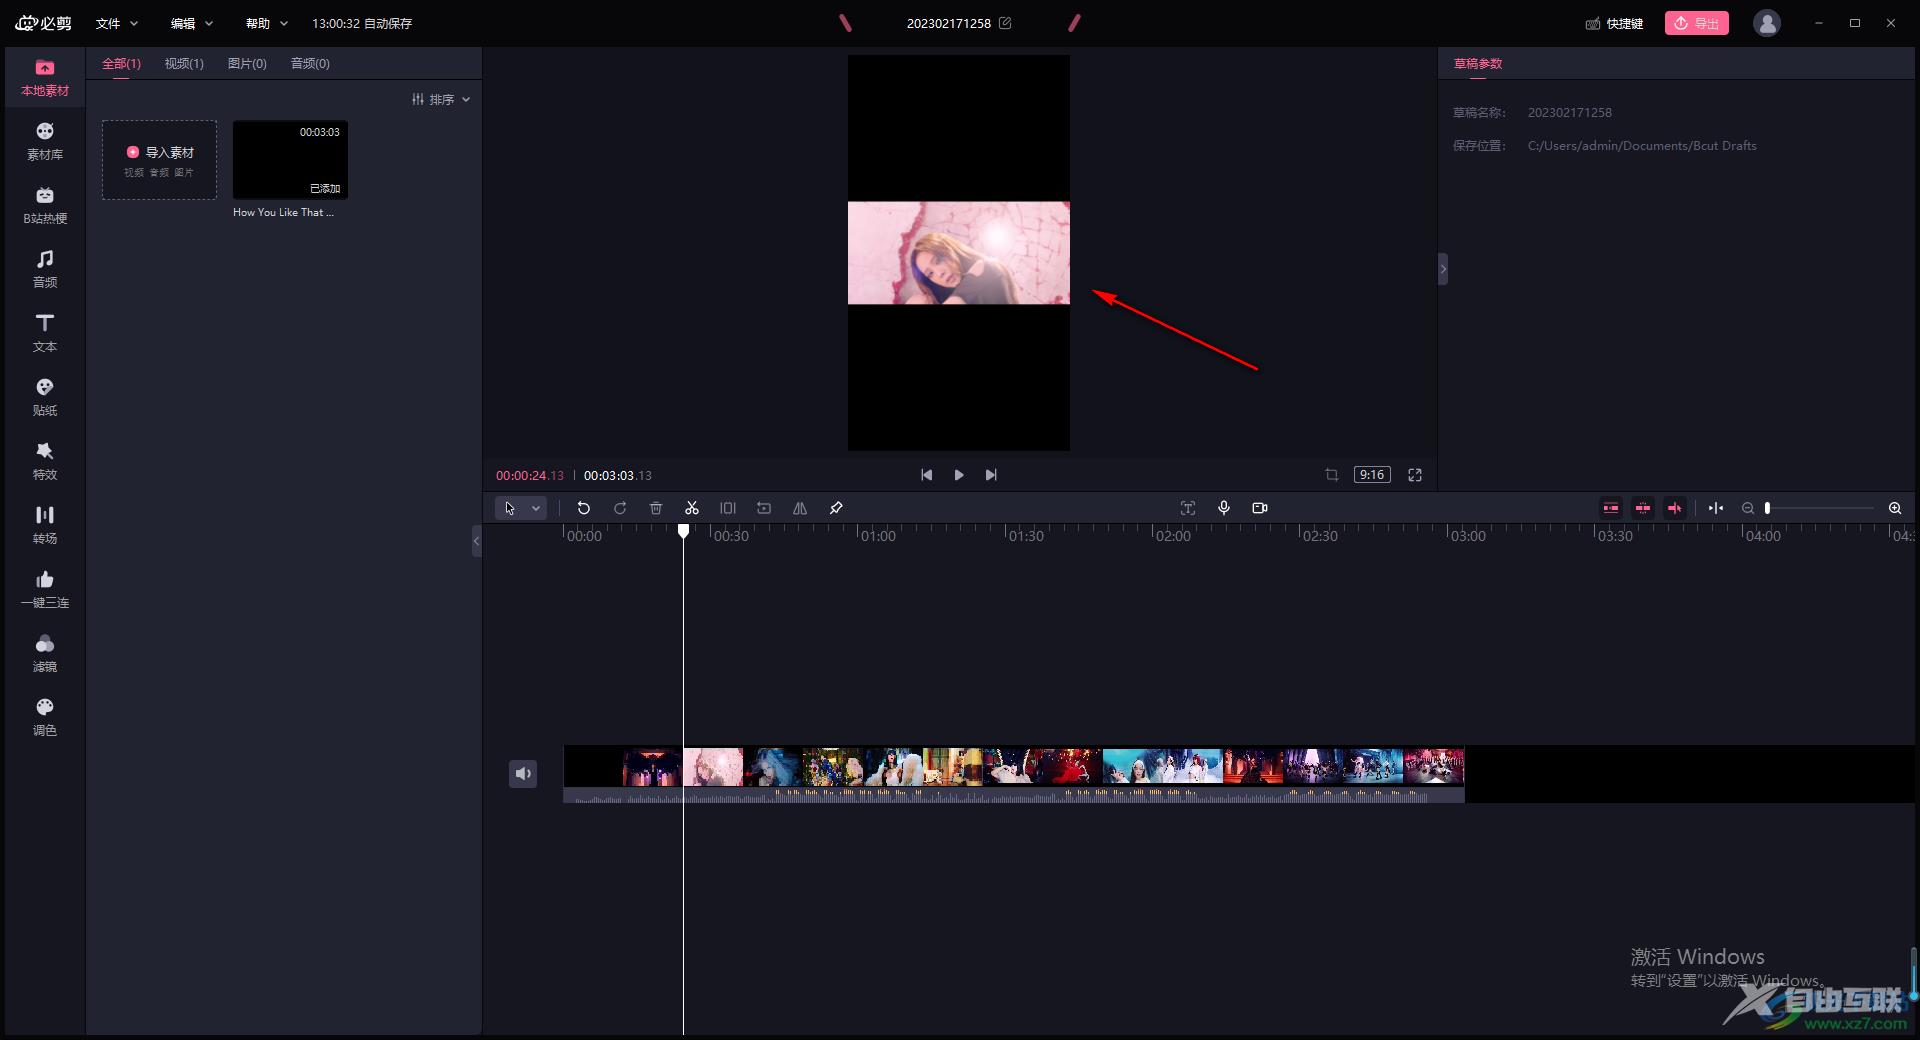
Task: Click the video clip on the timeline
Action: pyautogui.click(x=1014, y=774)
